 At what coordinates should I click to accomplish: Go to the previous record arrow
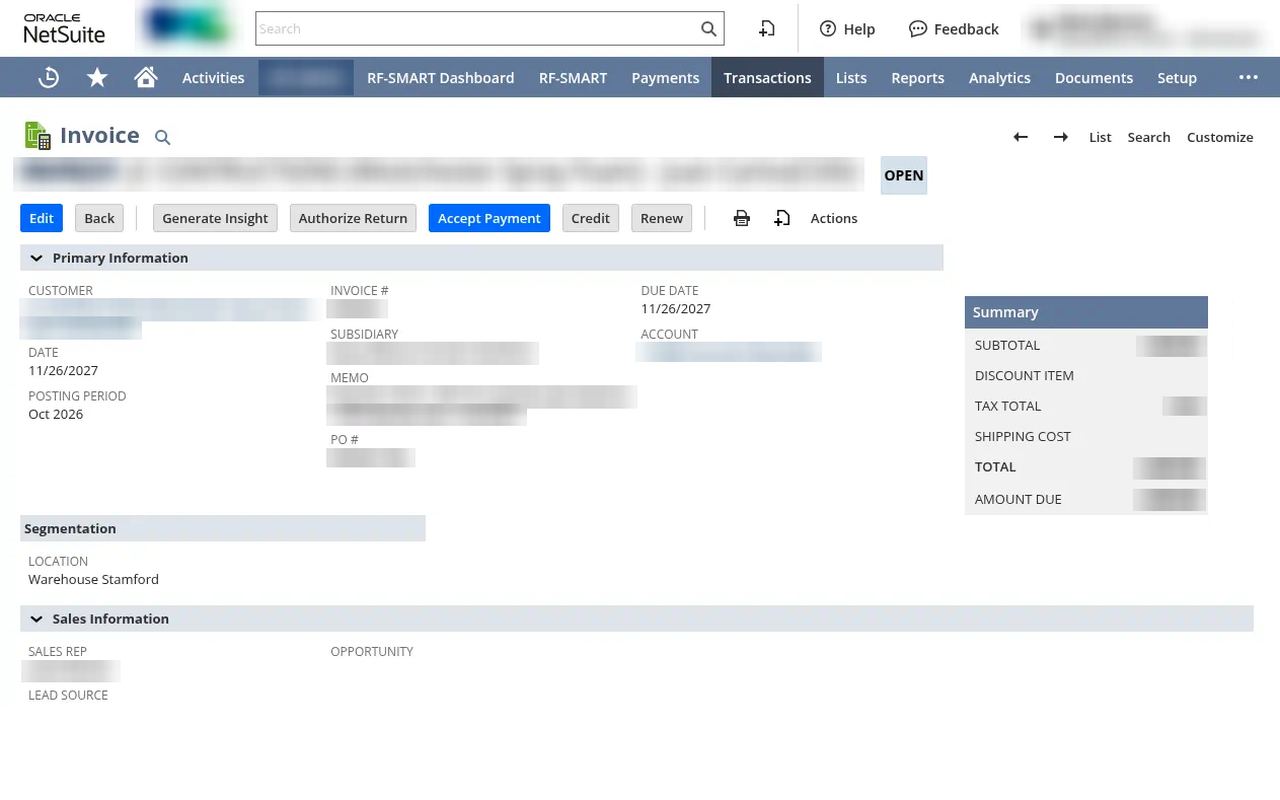click(1021, 137)
